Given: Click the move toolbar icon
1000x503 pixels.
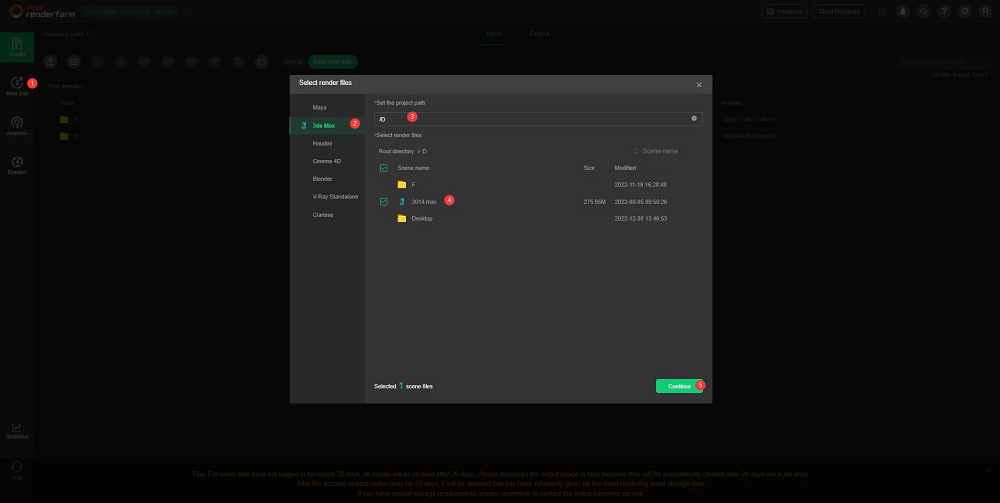Looking at the screenshot, I should [121, 62].
